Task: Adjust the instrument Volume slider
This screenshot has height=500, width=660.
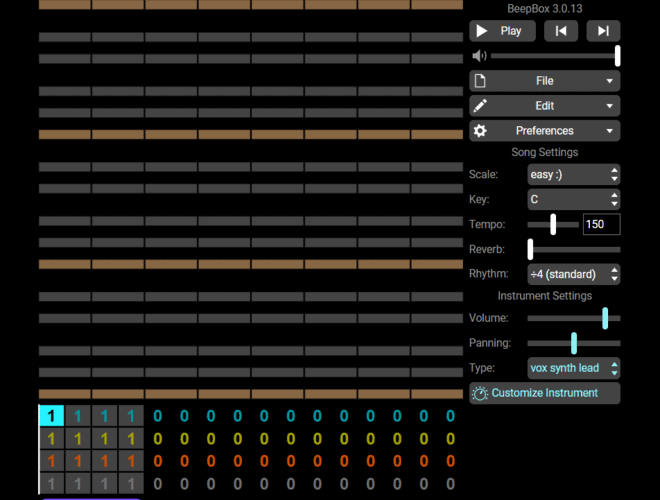Action: pos(574,318)
